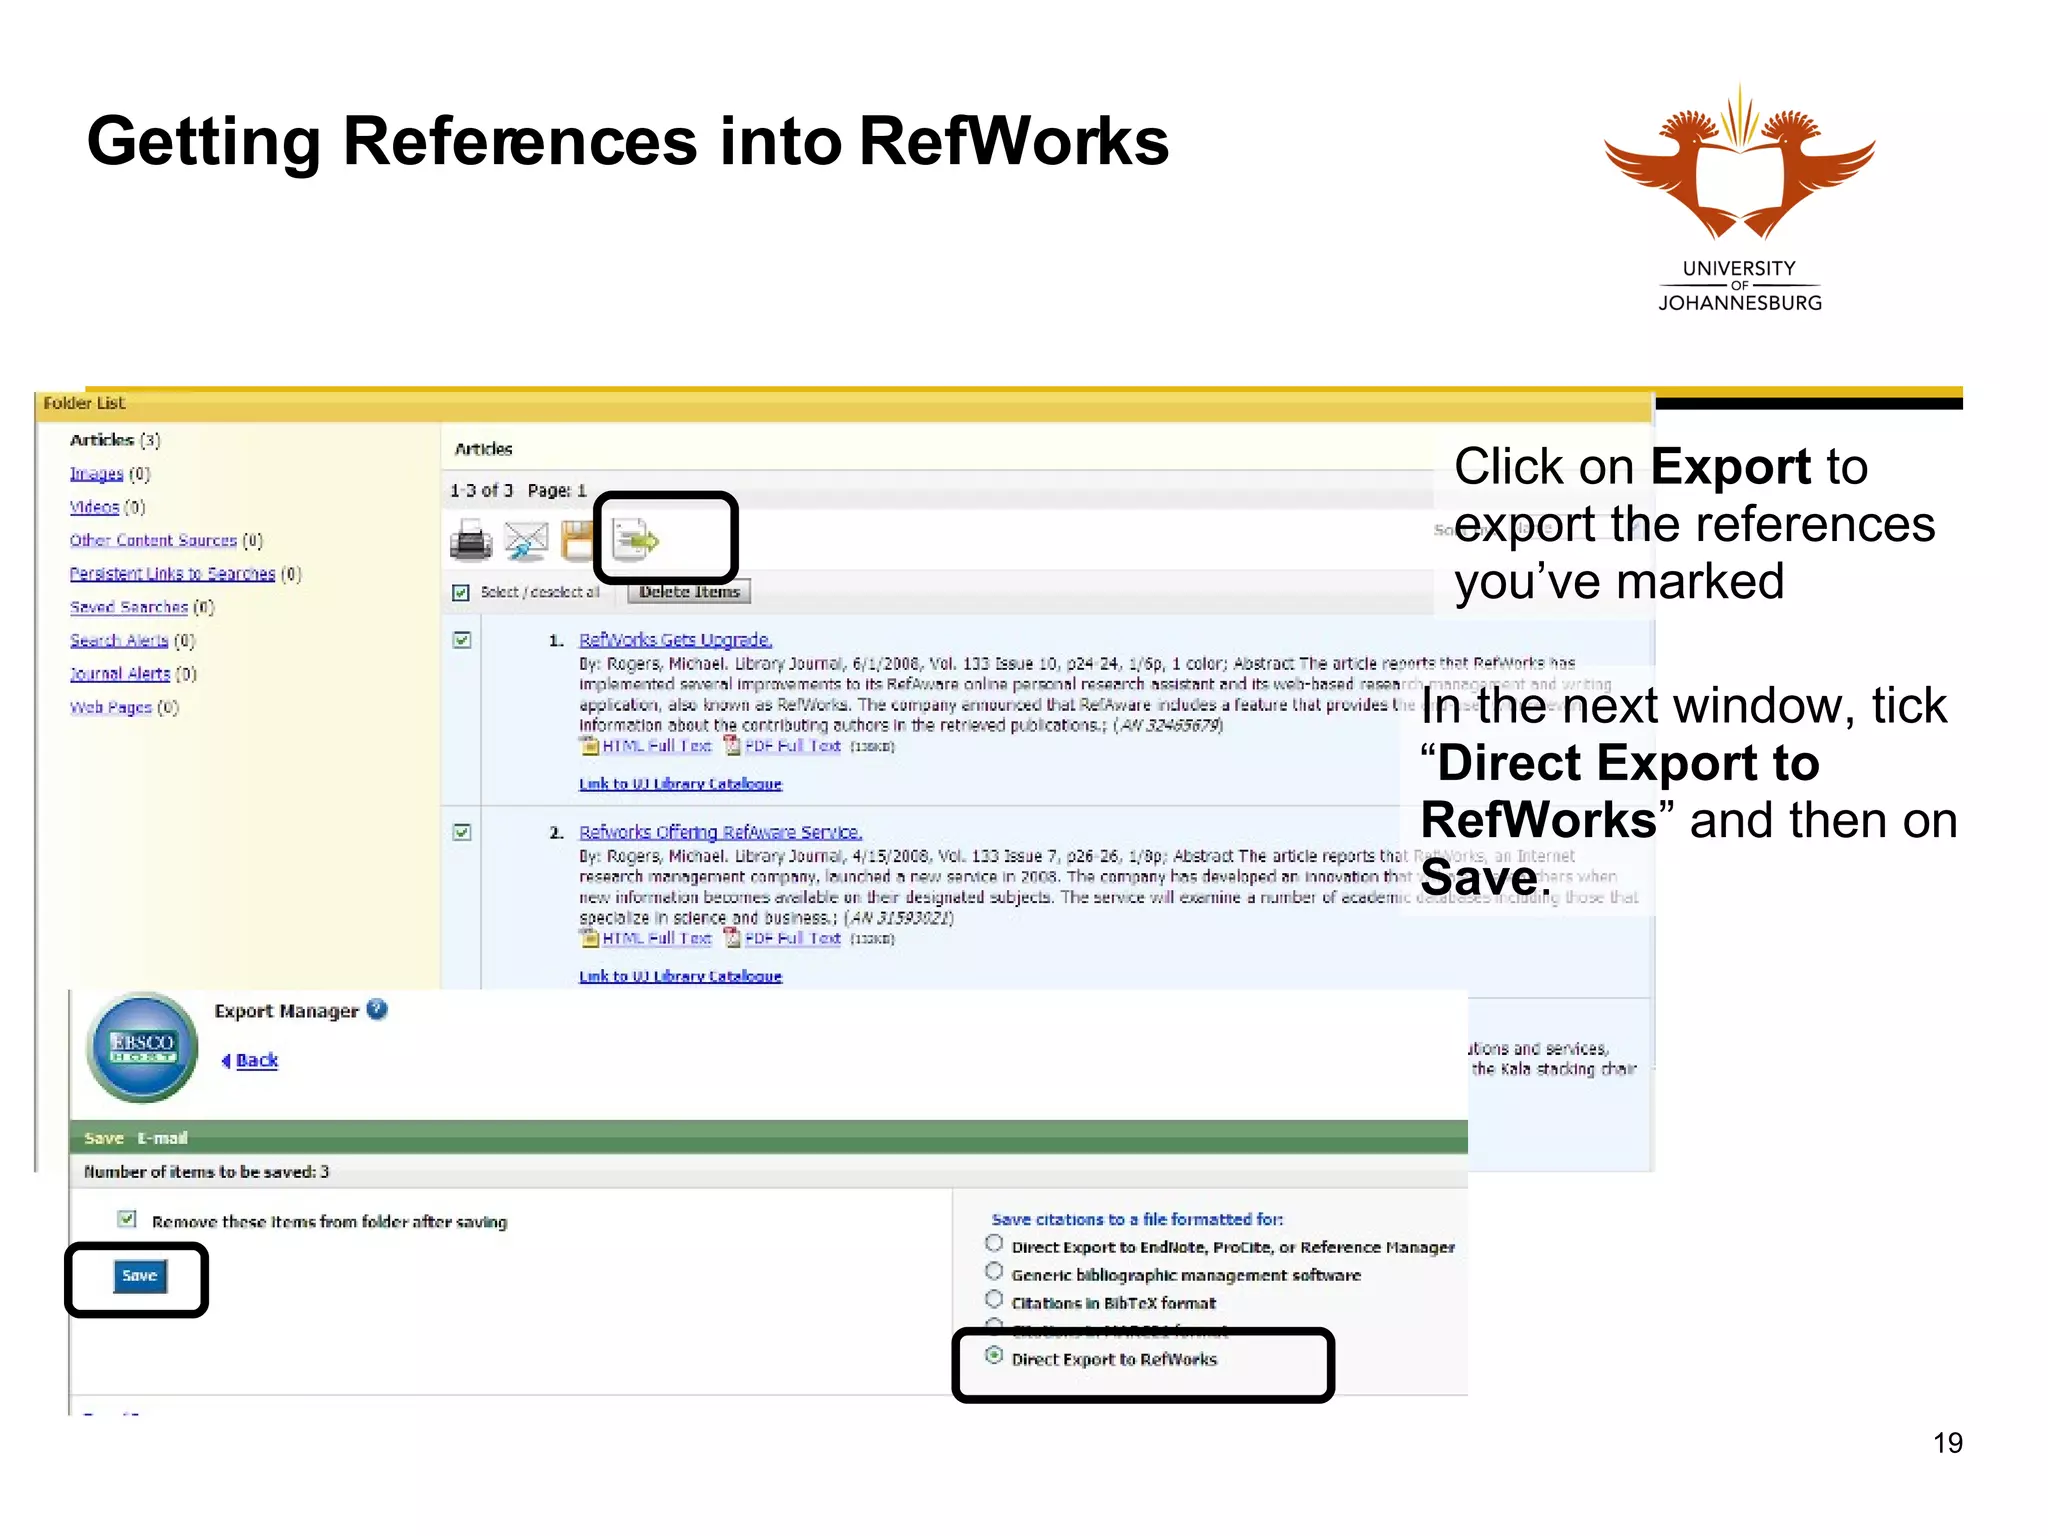The width and height of the screenshot is (2048, 1536).
Task: Switch to the Save tab in green bar
Action: 103,1138
